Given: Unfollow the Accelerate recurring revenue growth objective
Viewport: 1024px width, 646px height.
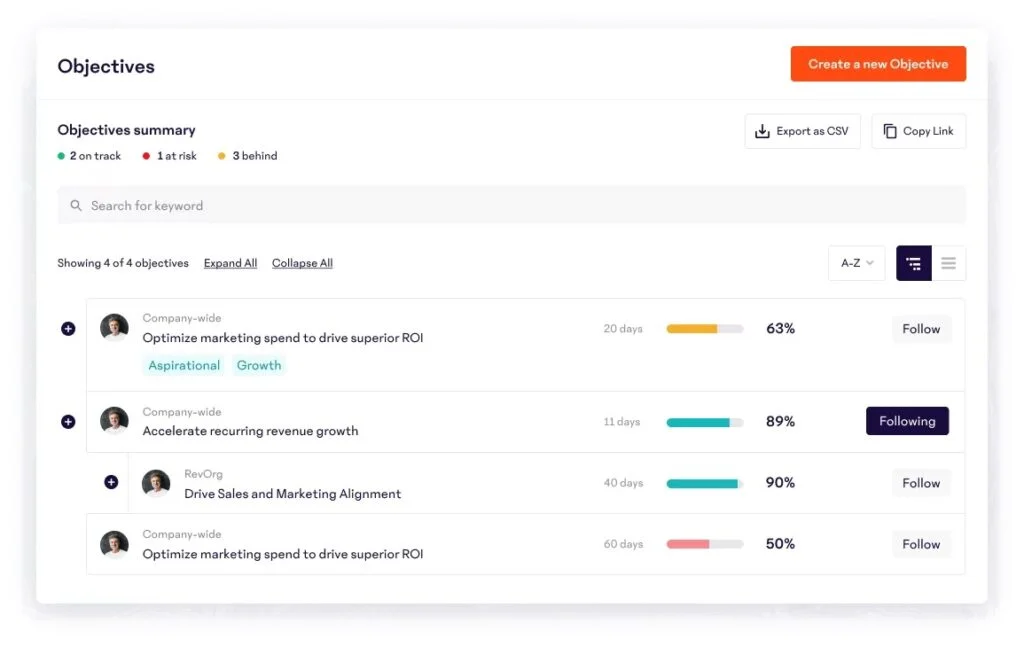Looking at the screenshot, I should (906, 421).
